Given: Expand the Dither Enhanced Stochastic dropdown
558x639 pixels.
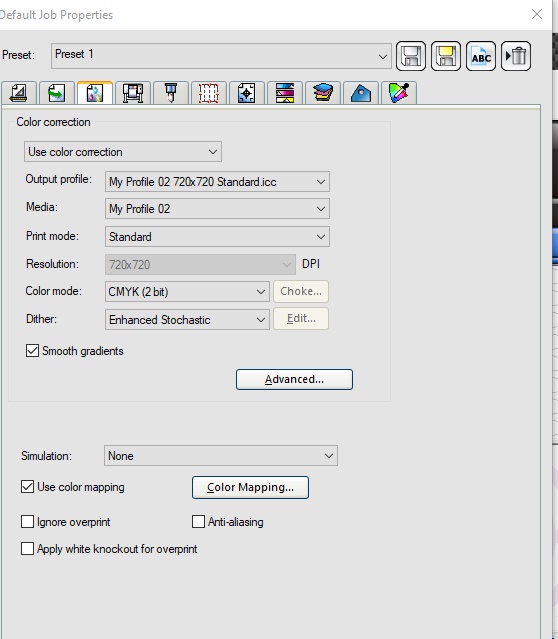Looking at the screenshot, I should pos(187,320).
